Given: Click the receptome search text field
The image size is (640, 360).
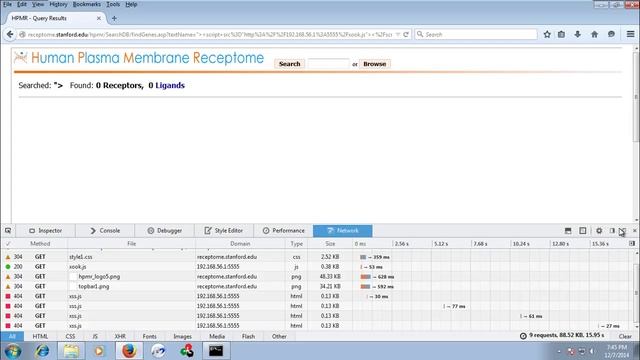Looking at the screenshot, I should 329,64.
